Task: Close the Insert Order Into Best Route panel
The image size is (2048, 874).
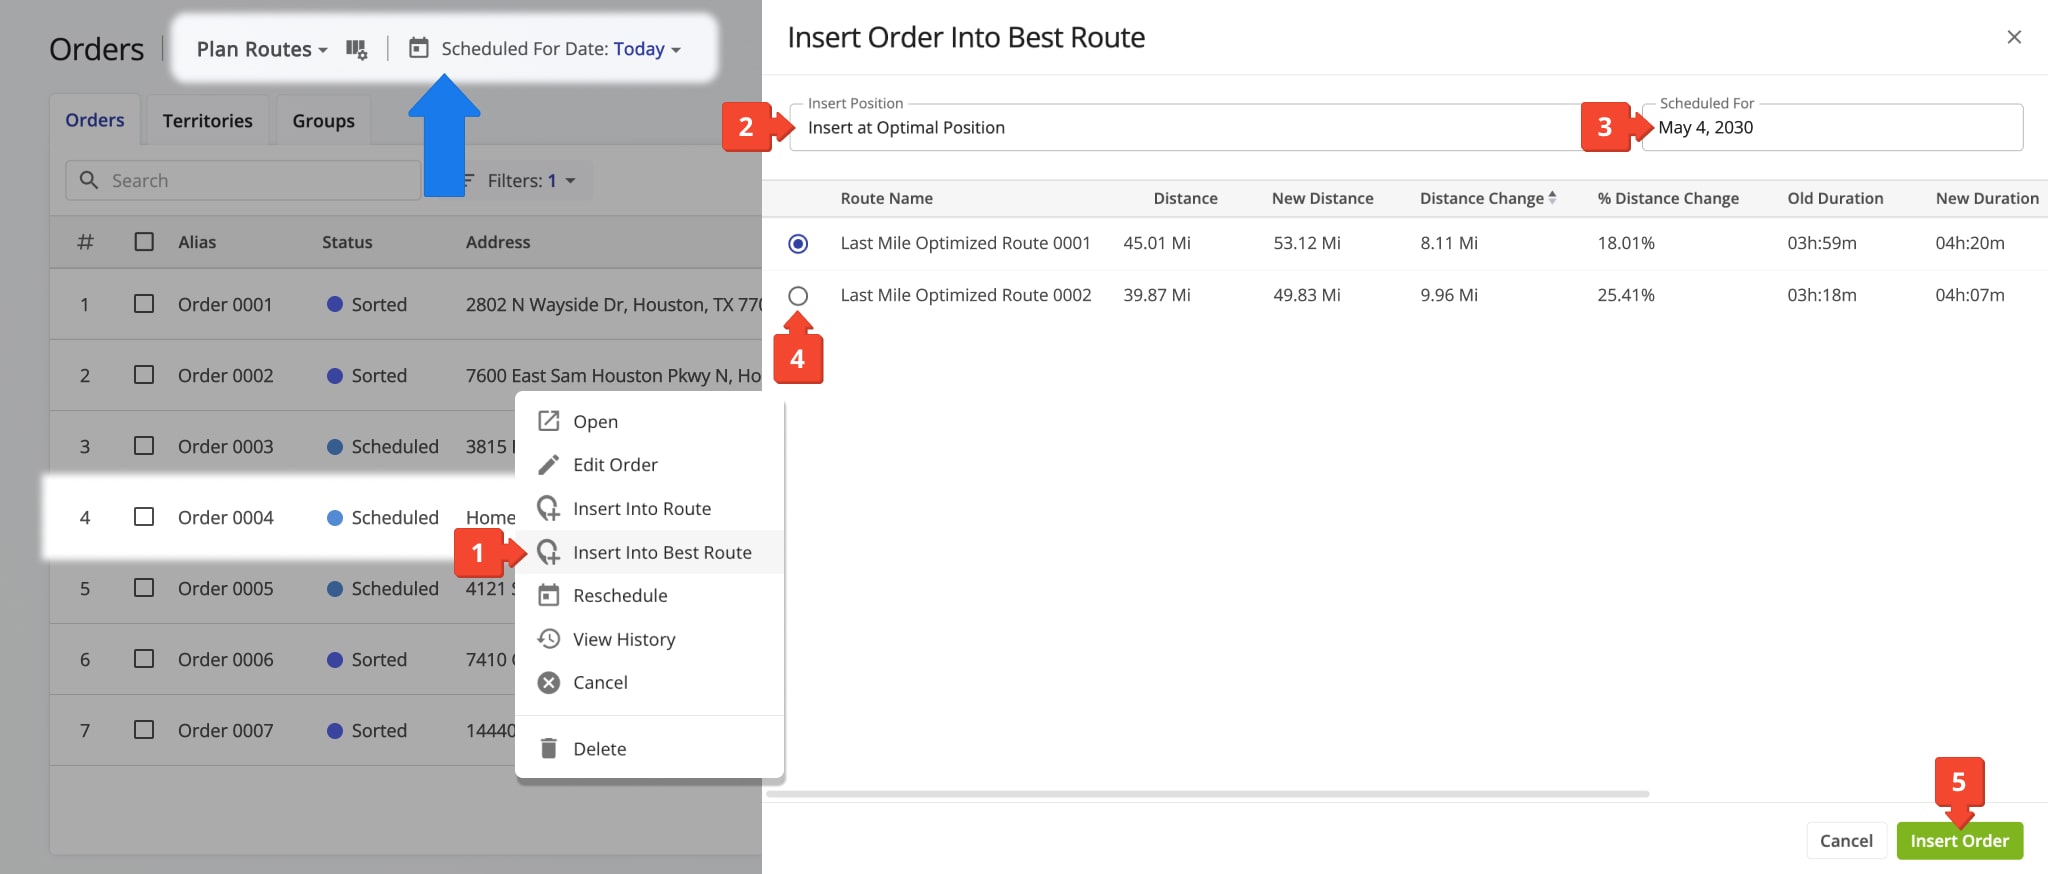Action: coord(2014,37)
